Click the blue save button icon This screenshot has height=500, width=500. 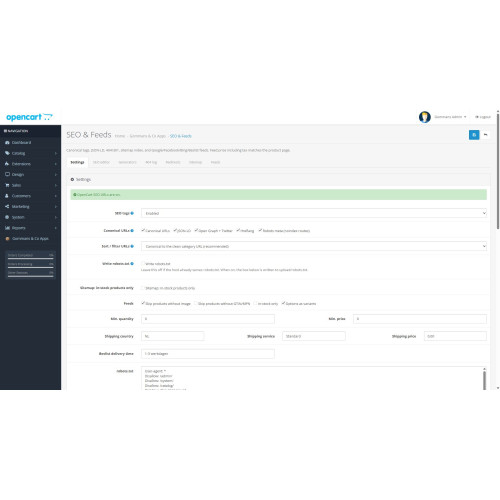(474, 135)
